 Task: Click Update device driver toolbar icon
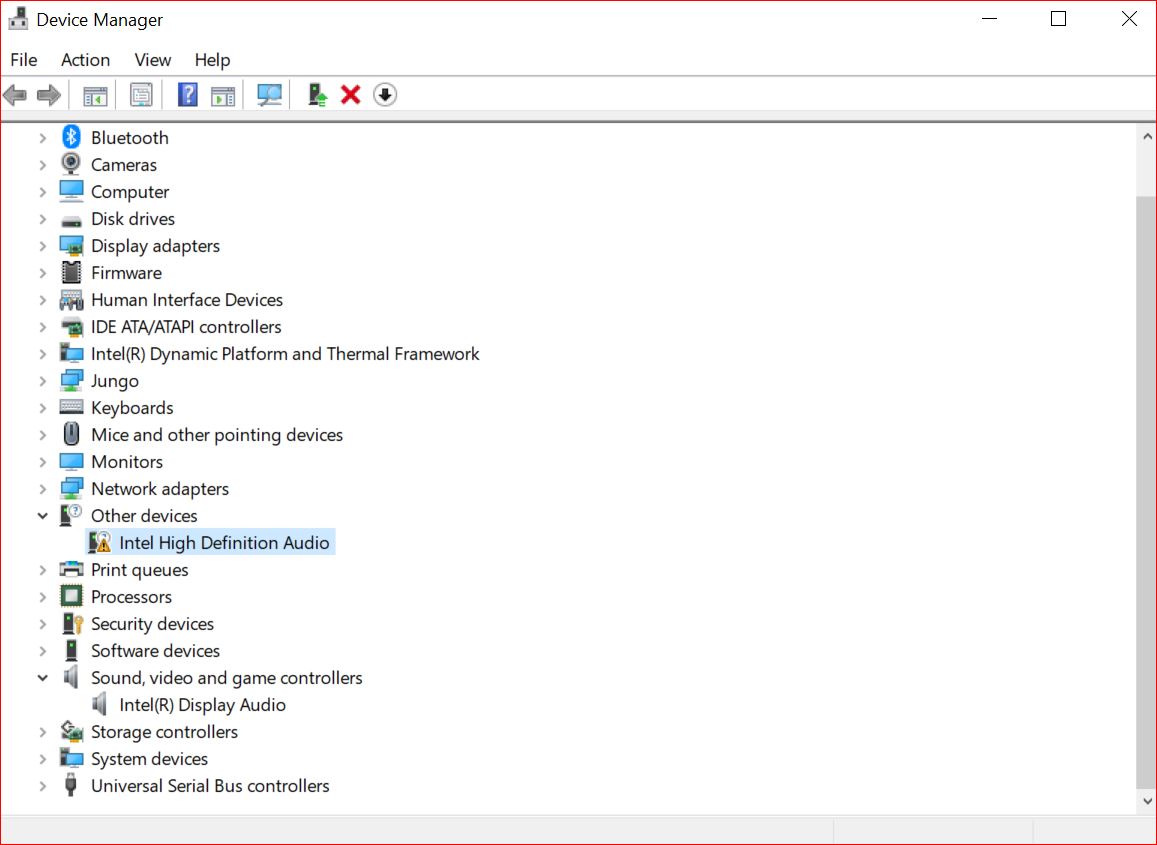point(317,94)
